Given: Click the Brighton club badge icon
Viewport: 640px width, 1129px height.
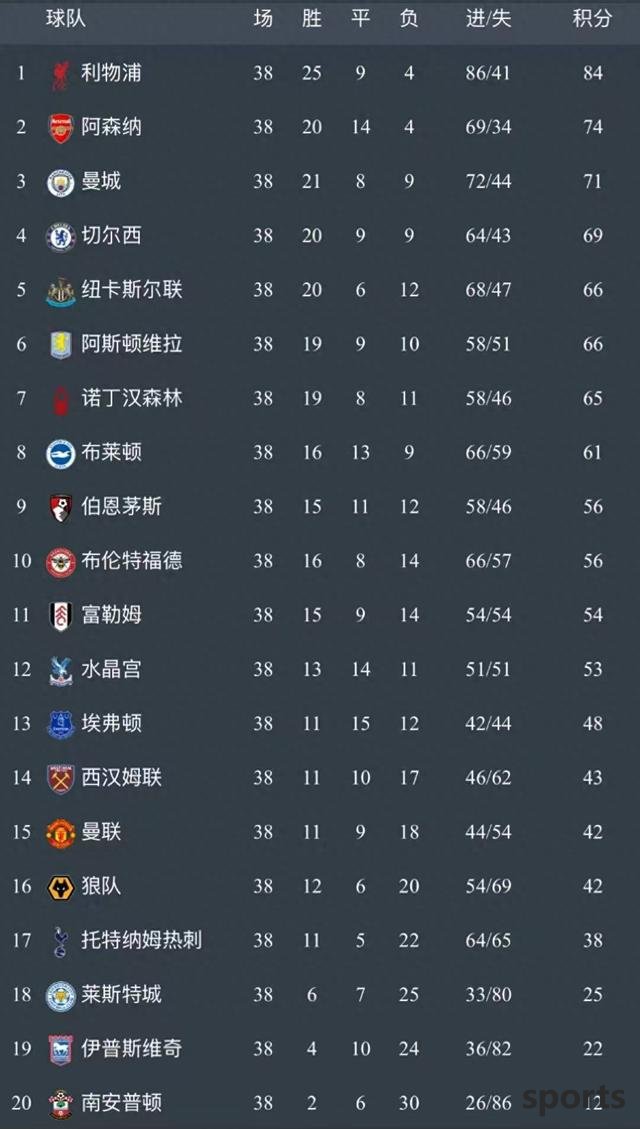Looking at the screenshot, I should [x=60, y=454].
